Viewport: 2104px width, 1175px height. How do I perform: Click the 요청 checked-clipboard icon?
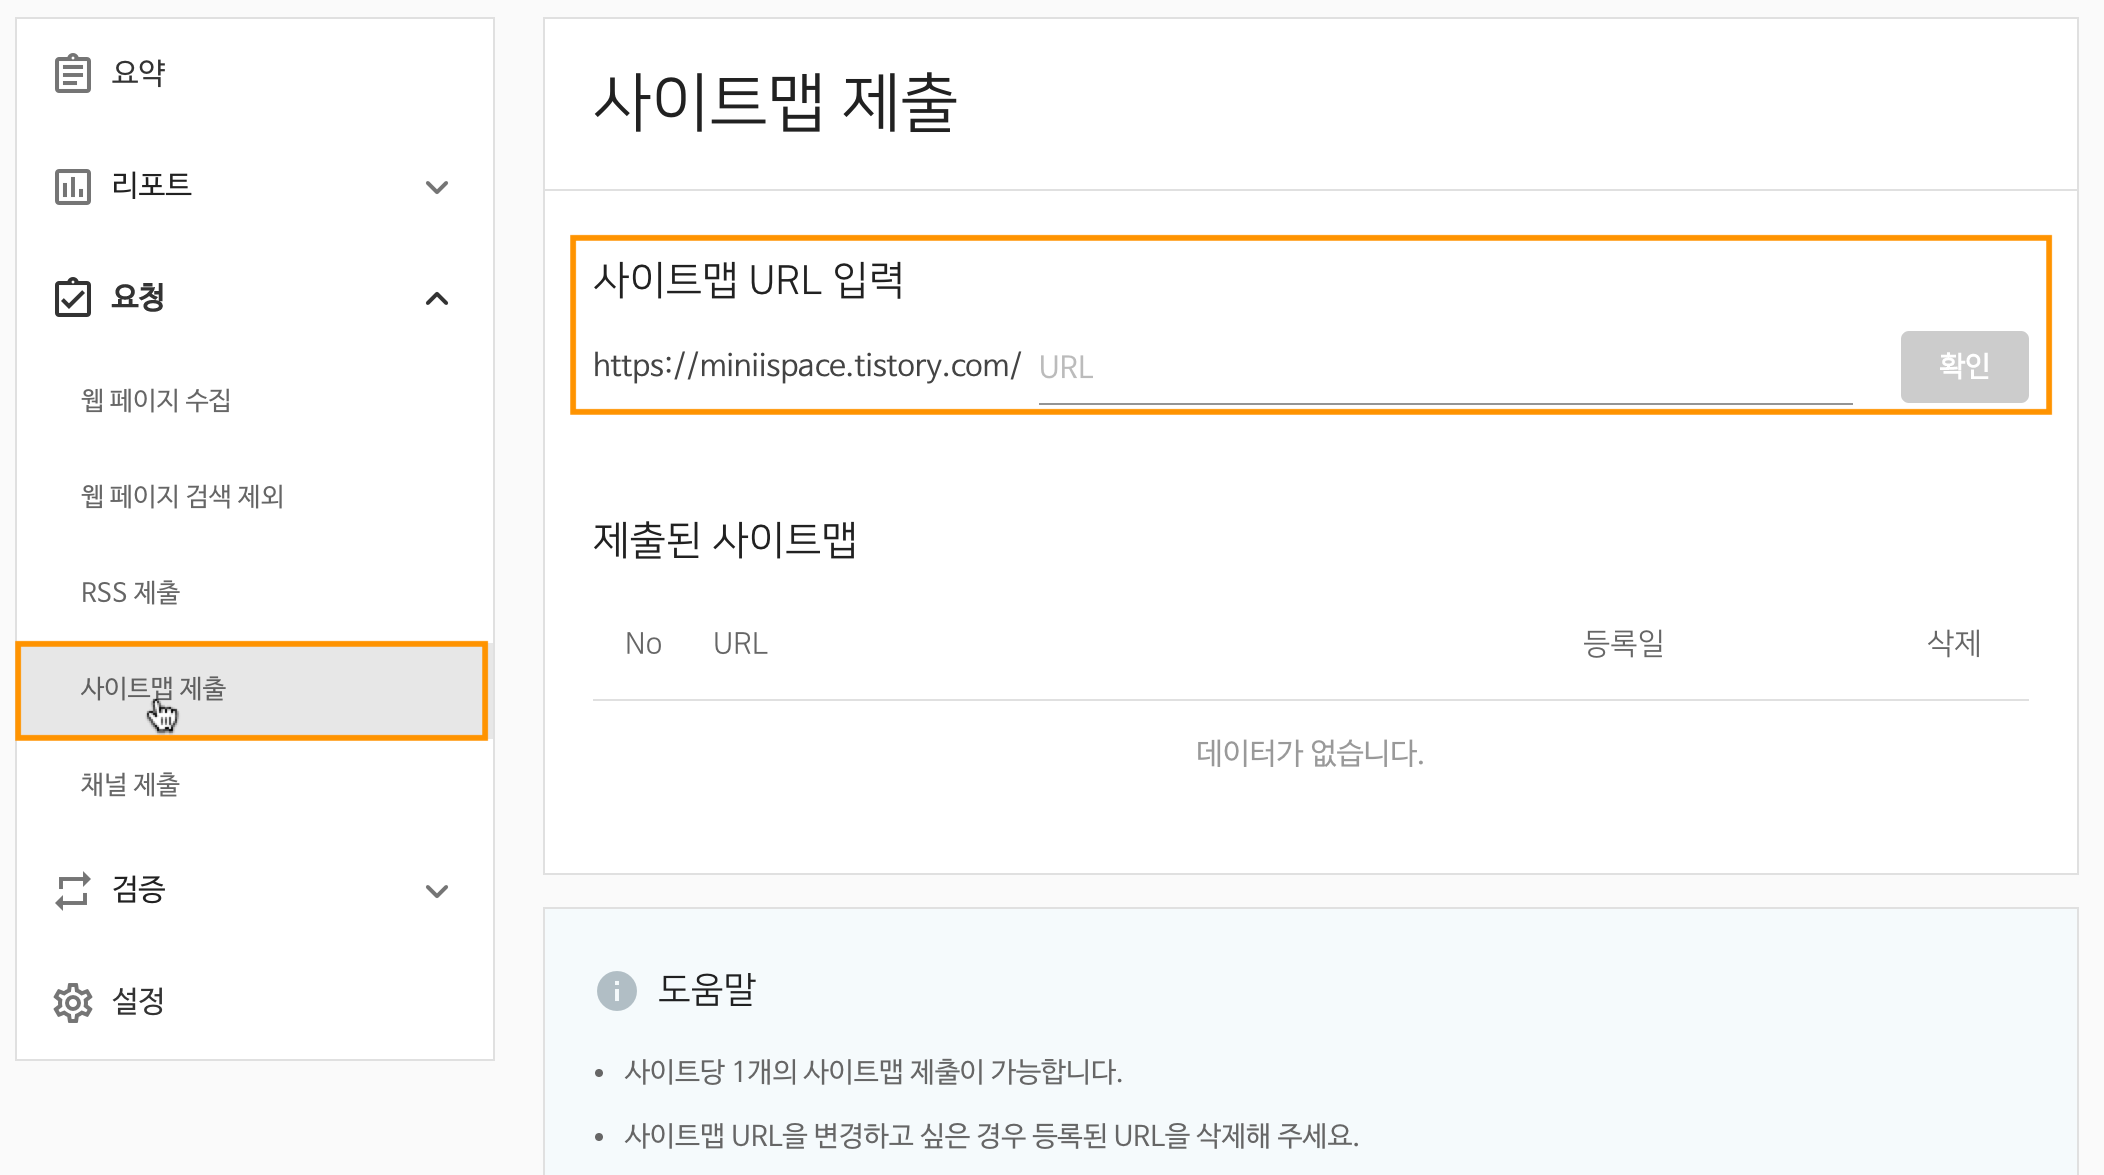72,297
